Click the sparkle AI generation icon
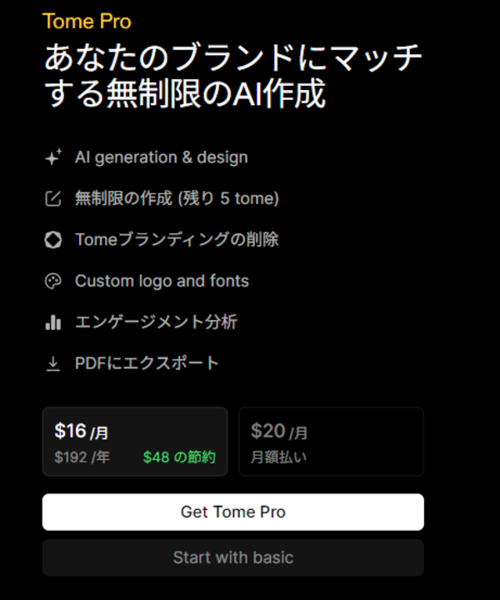Image resolution: width=500 pixels, height=600 pixels. (x=53, y=157)
